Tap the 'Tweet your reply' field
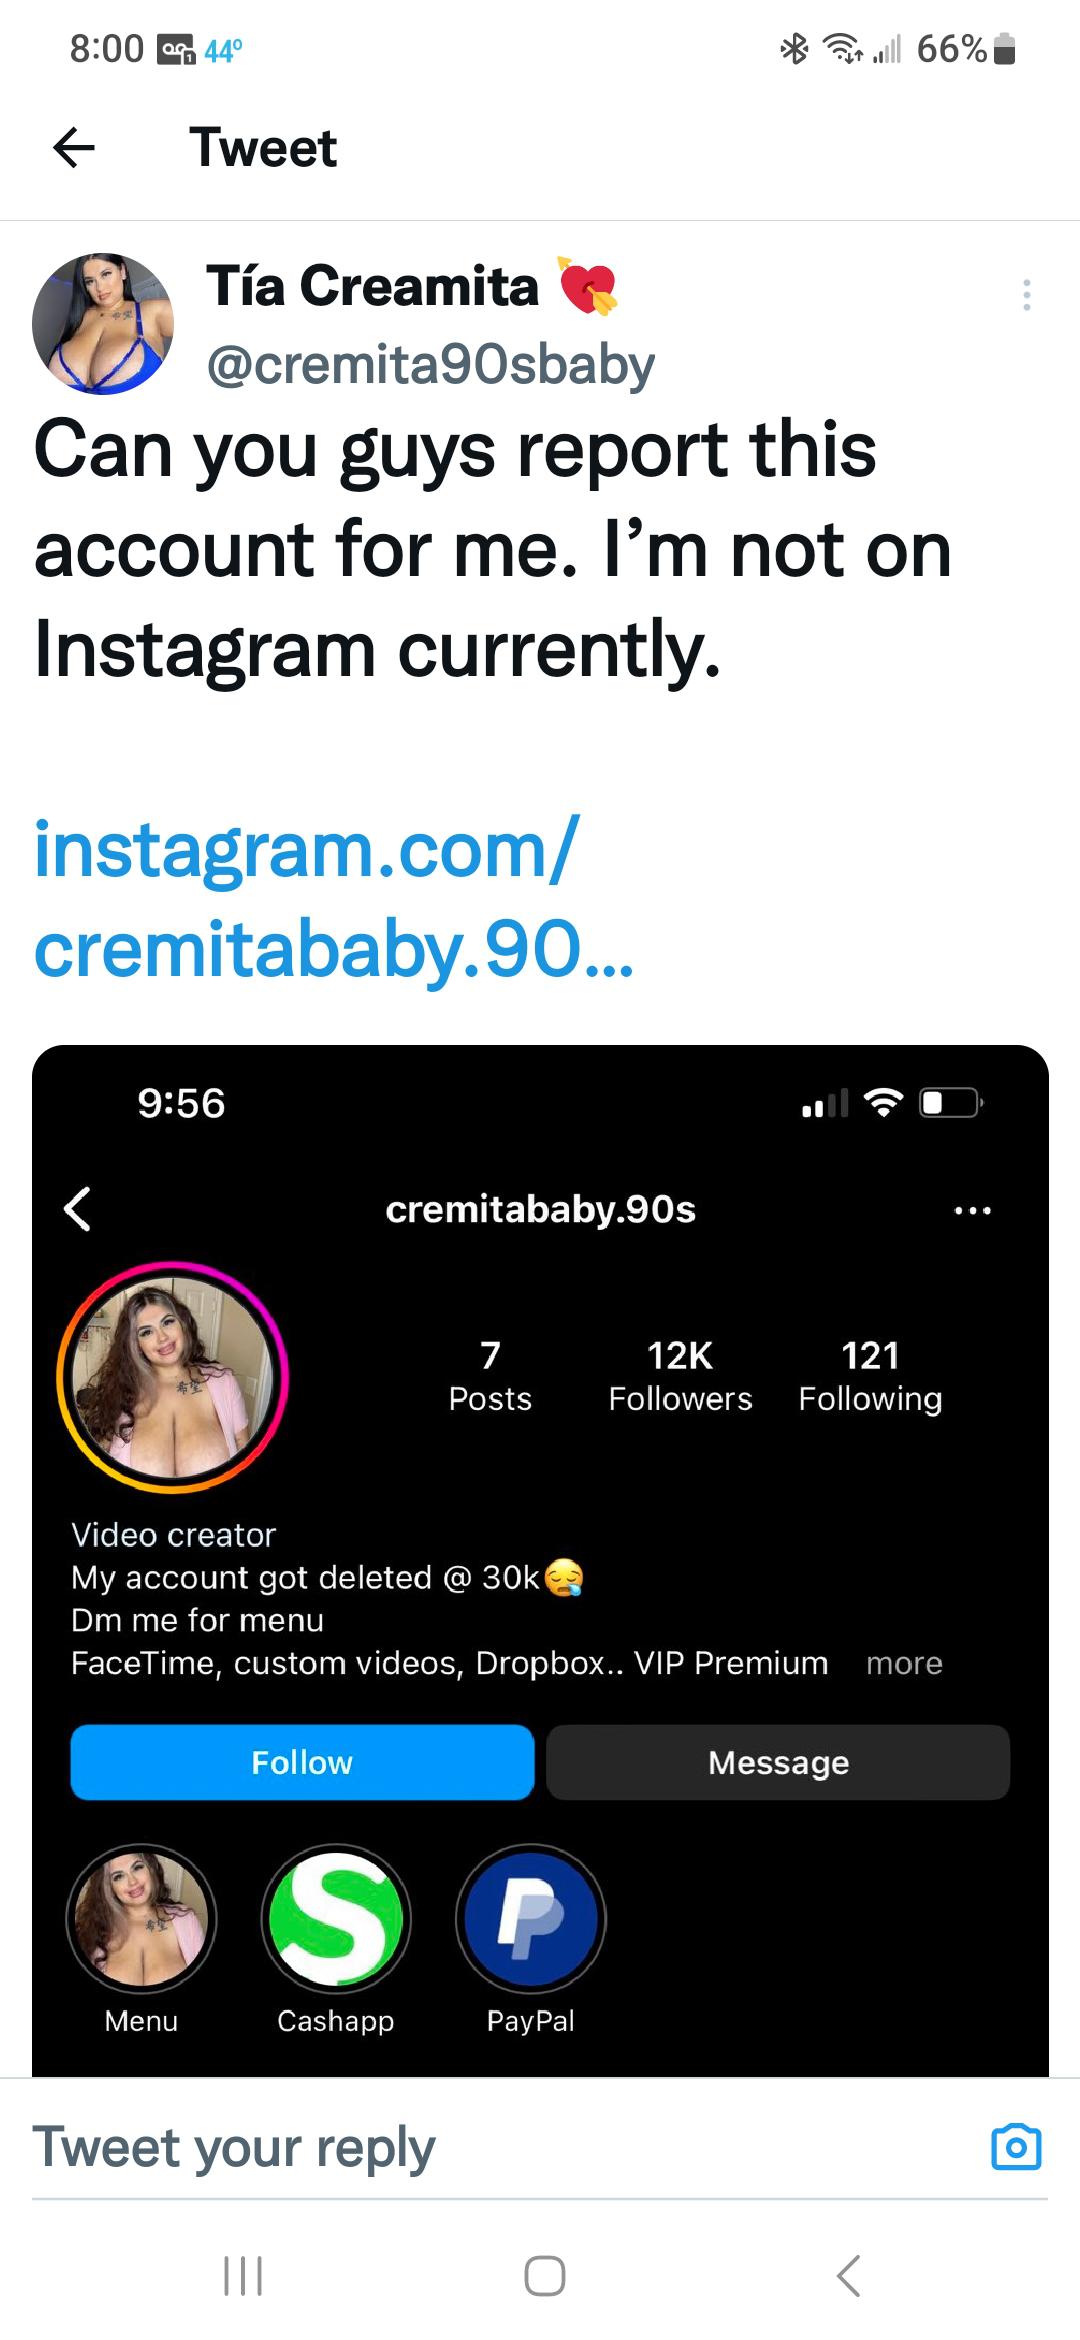Screen dimensions: 1080x2340 coord(232,2146)
